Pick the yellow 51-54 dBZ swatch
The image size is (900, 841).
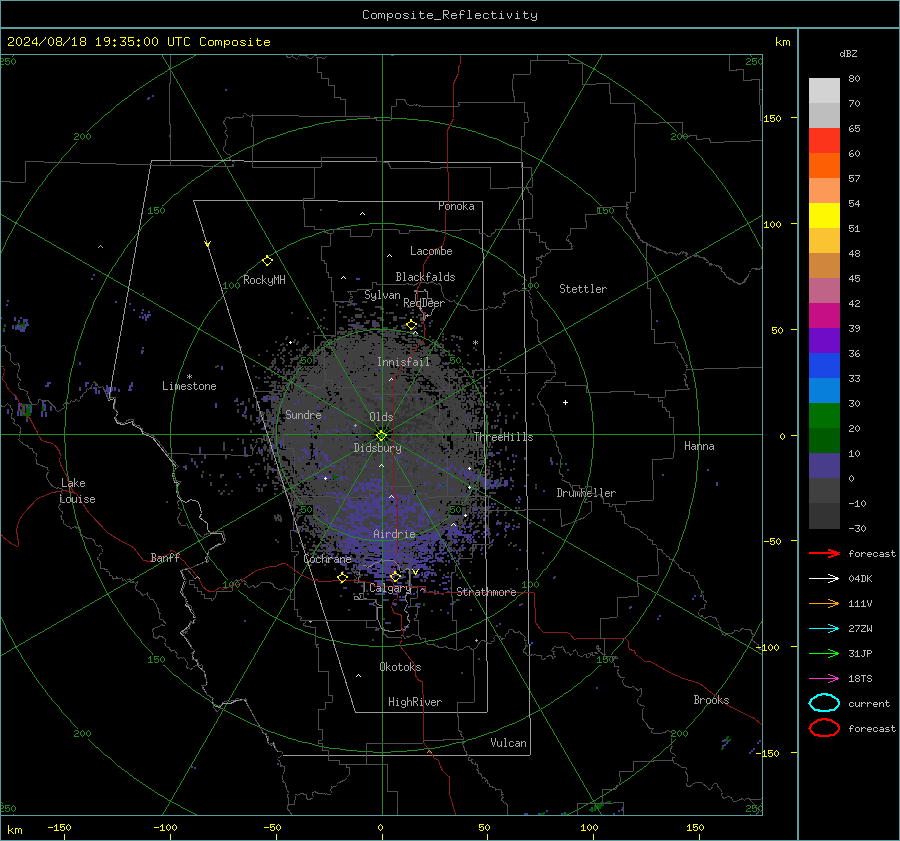pyautogui.click(x=824, y=216)
